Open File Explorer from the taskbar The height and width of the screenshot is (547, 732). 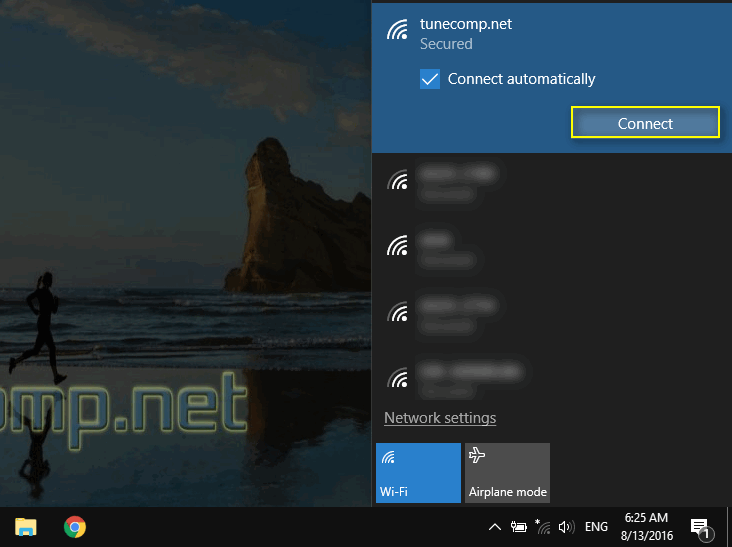click(x=25, y=527)
